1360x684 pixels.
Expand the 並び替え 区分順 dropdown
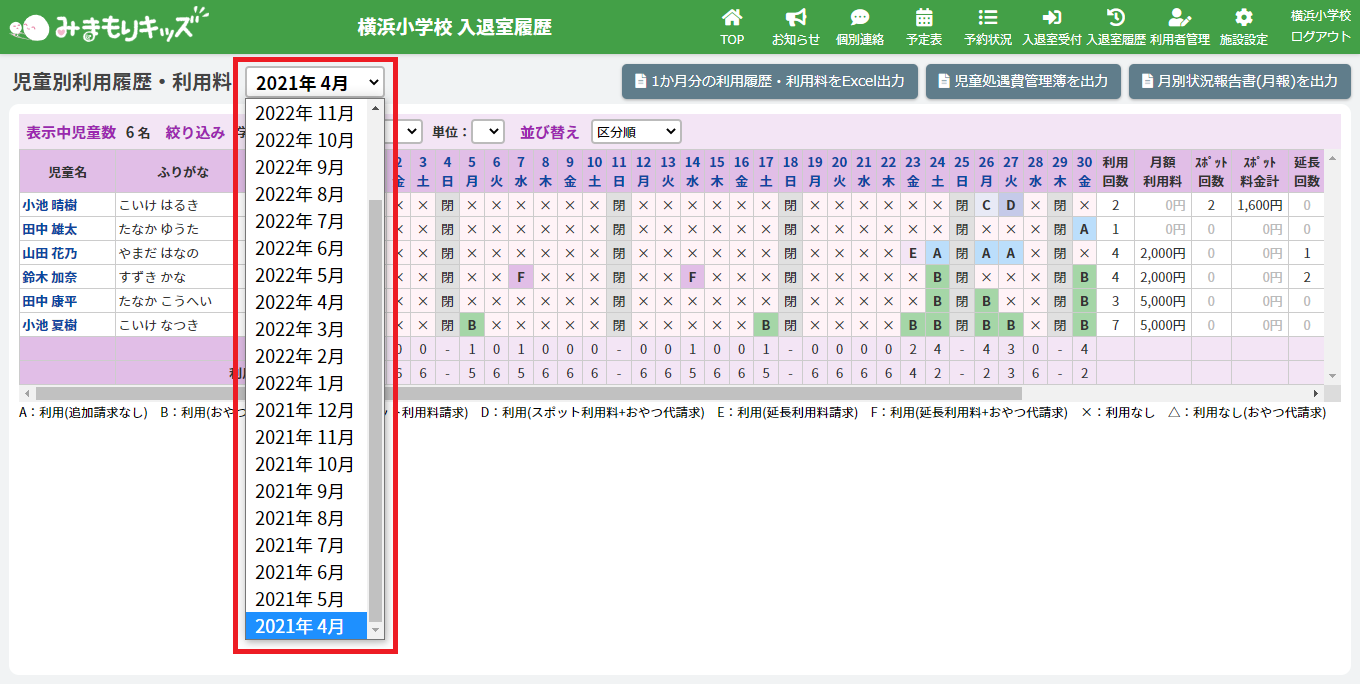(x=635, y=131)
